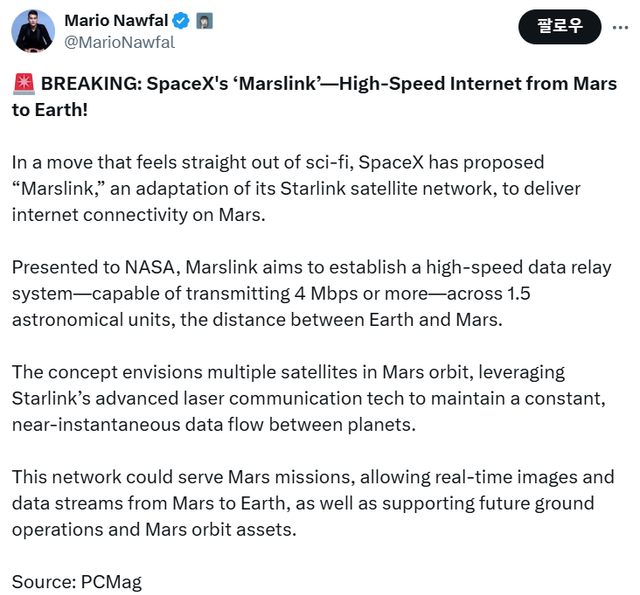Click the Mario Nawfal display name

[x=114, y=21]
